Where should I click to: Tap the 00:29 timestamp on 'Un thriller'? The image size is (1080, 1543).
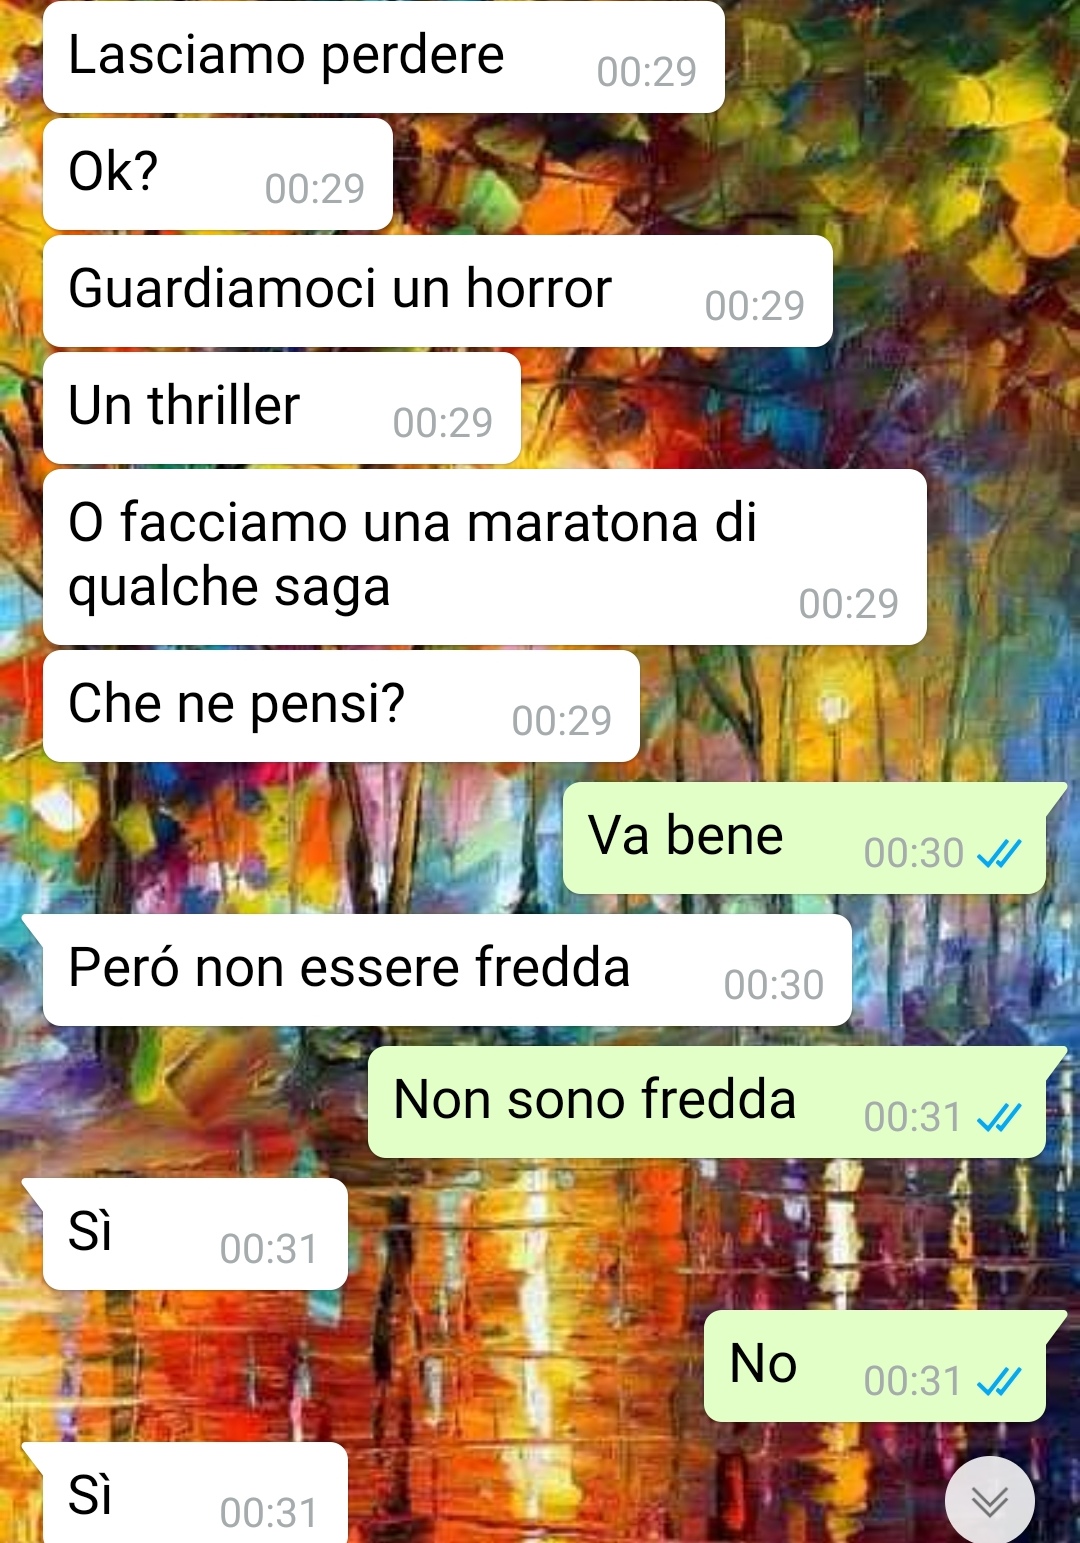tap(443, 423)
